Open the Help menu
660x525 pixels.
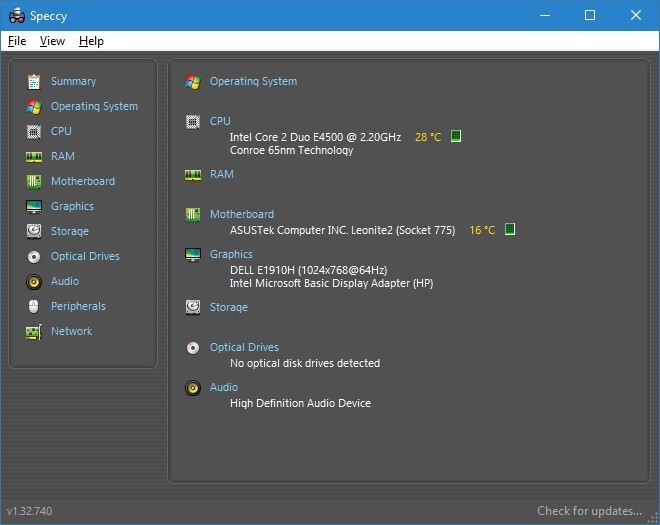pyautogui.click(x=91, y=41)
